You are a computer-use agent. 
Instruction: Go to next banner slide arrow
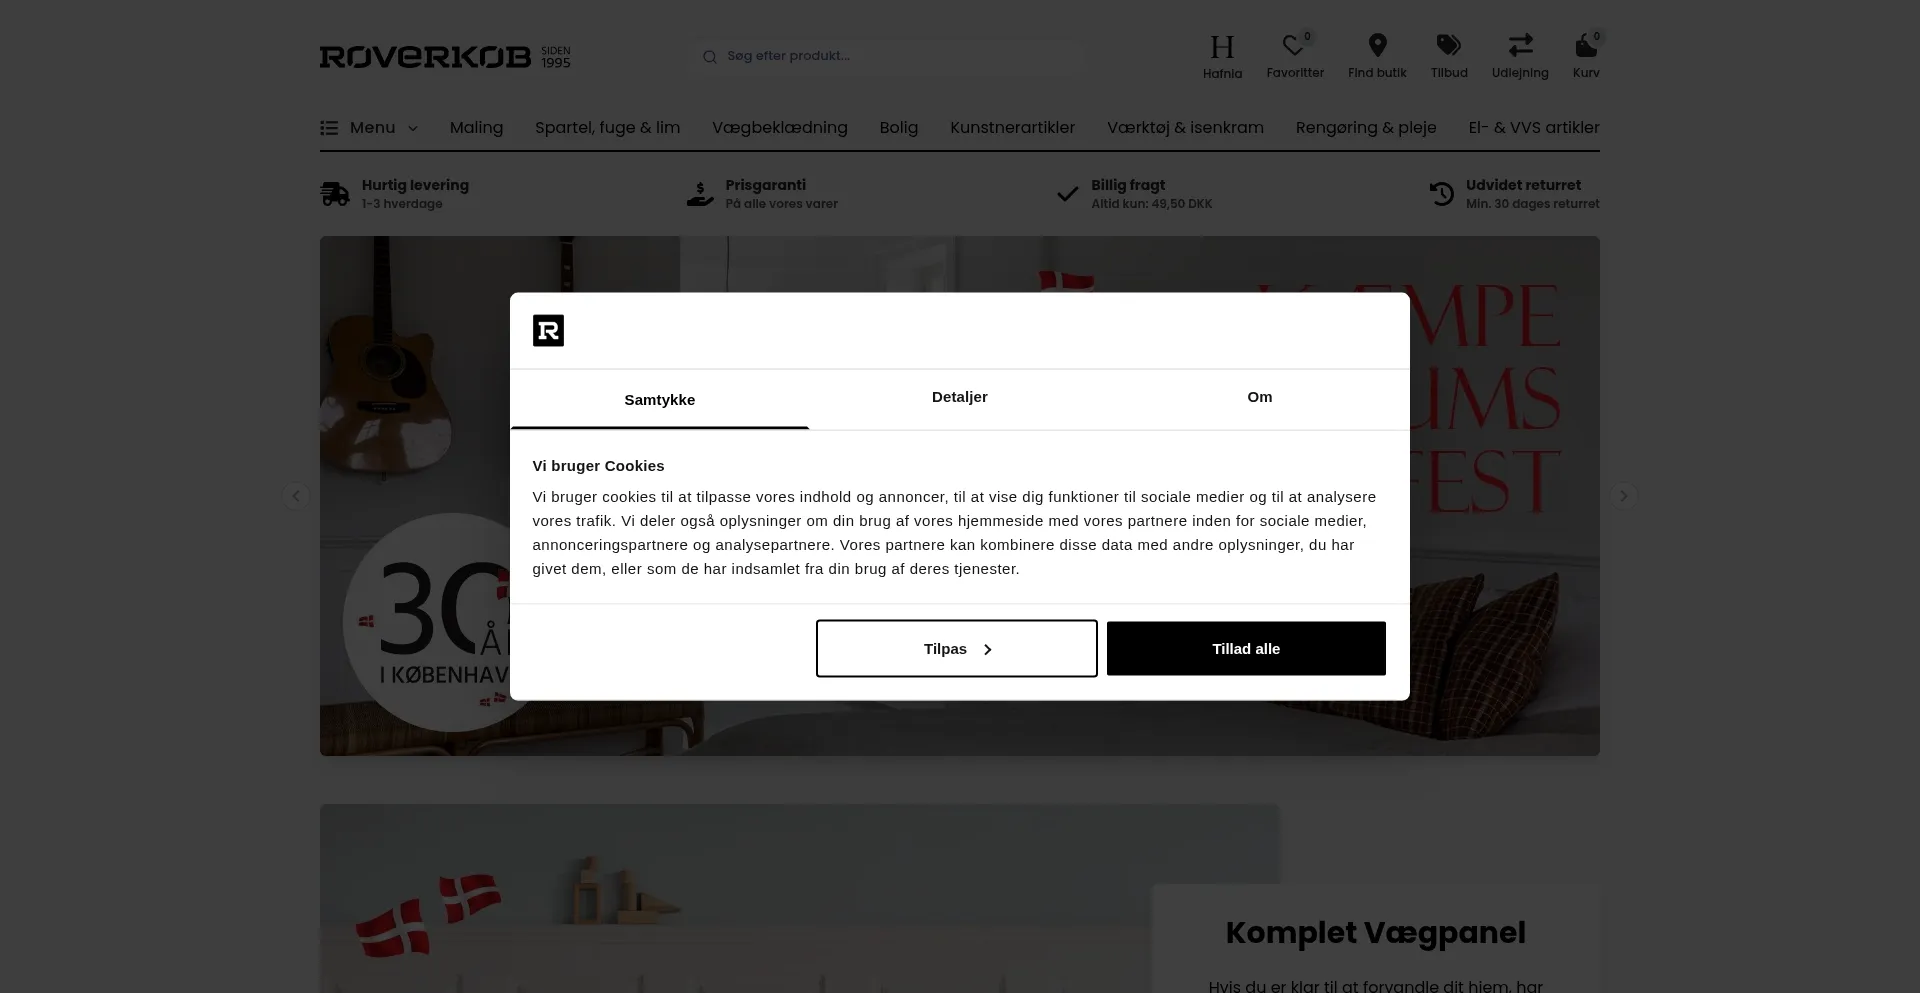(x=1623, y=496)
